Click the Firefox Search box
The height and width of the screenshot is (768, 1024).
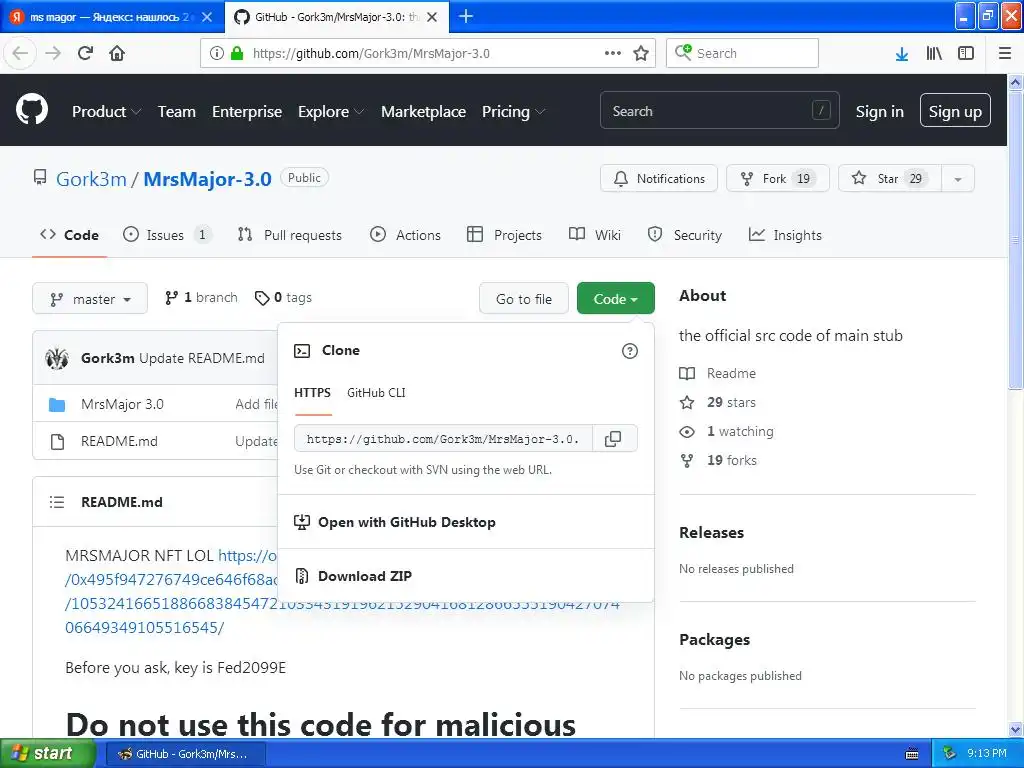tap(742, 53)
